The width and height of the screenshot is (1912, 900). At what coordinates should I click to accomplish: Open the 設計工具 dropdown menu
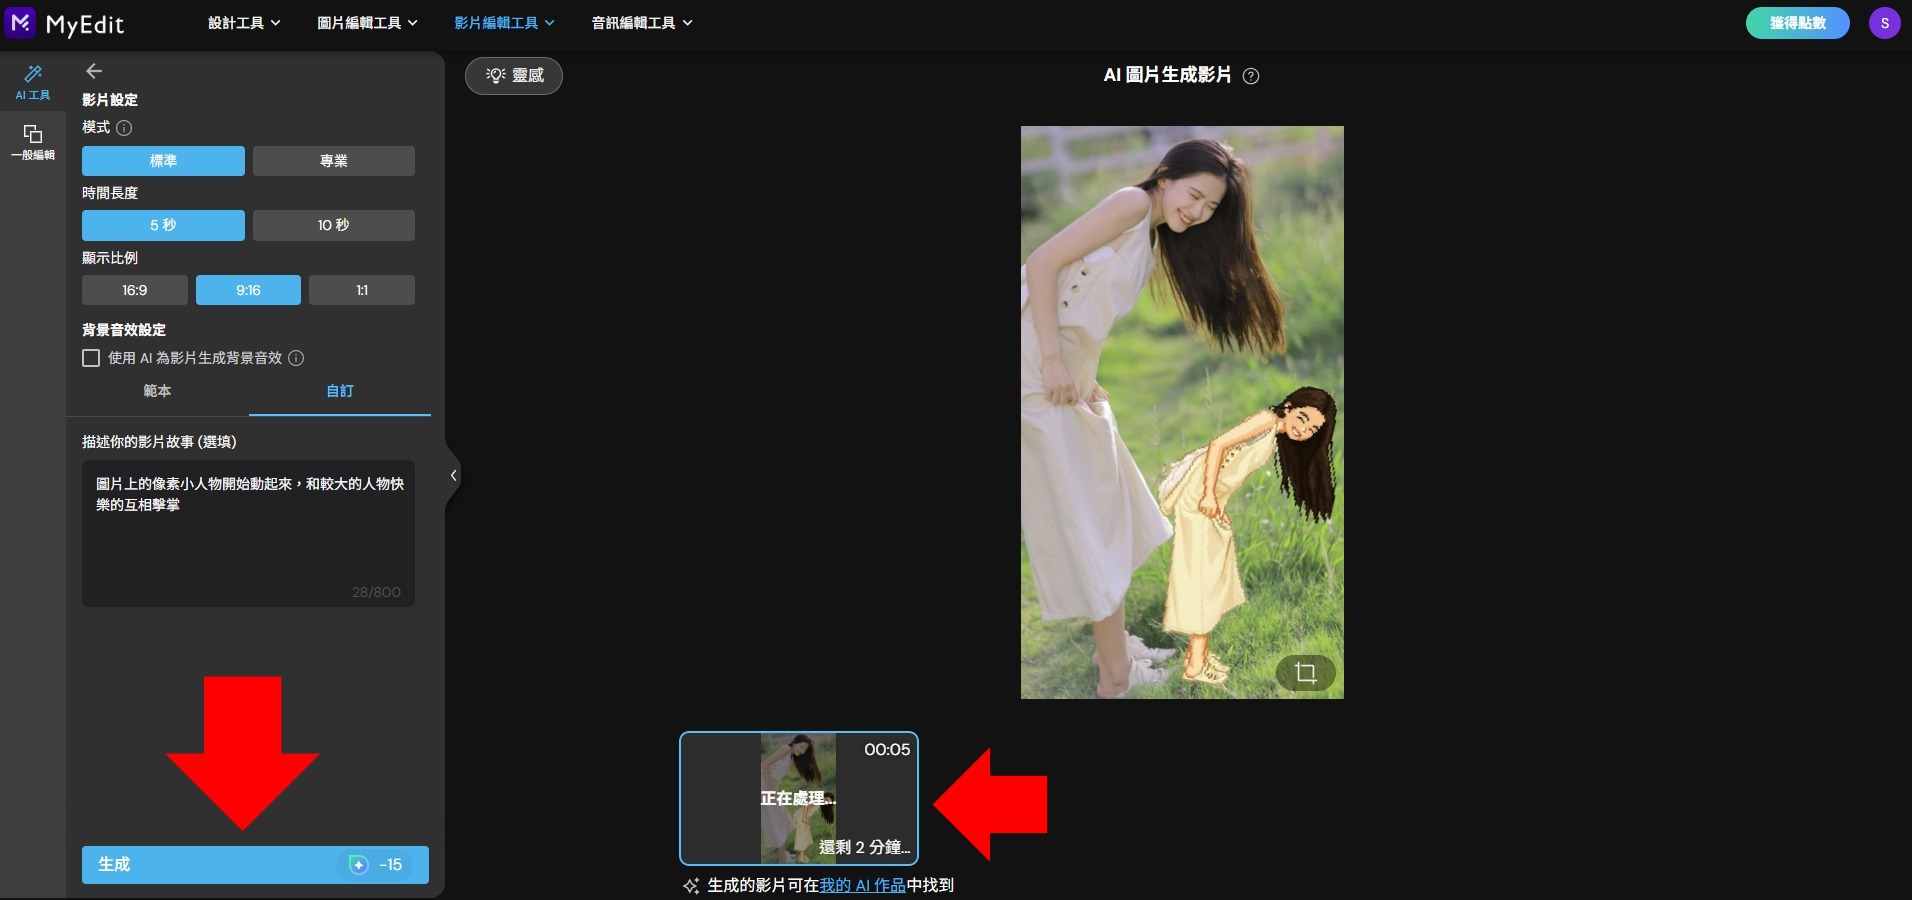click(x=244, y=23)
